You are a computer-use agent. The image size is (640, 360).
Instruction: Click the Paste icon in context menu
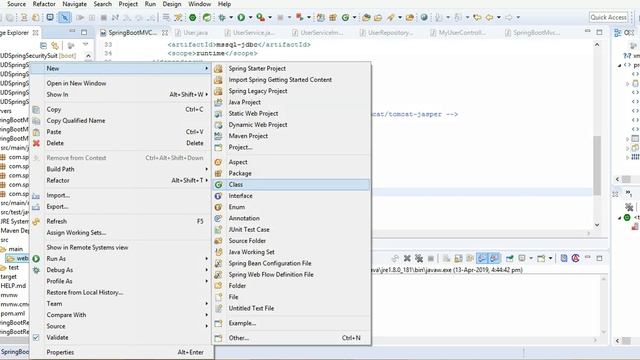click(36, 132)
